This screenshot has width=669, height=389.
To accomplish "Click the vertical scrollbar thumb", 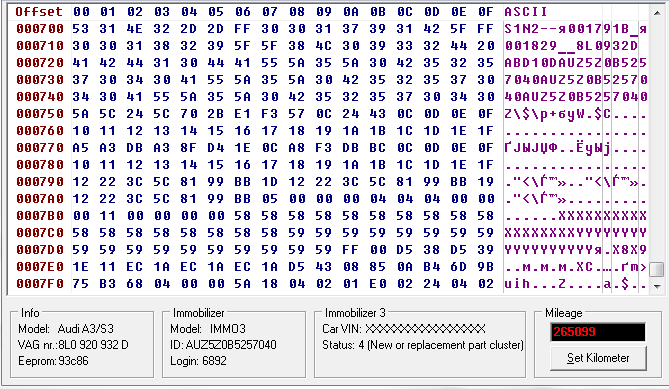I will 657,269.
